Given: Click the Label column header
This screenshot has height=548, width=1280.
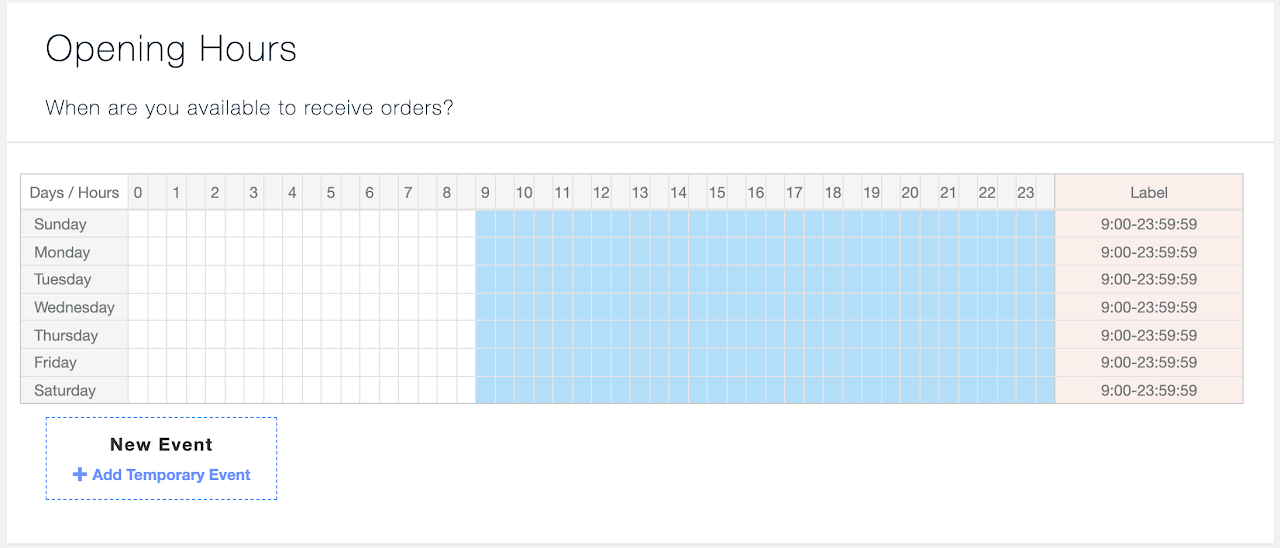Looking at the screenshot, I should pyautogui.click(x=1149, y=192).
